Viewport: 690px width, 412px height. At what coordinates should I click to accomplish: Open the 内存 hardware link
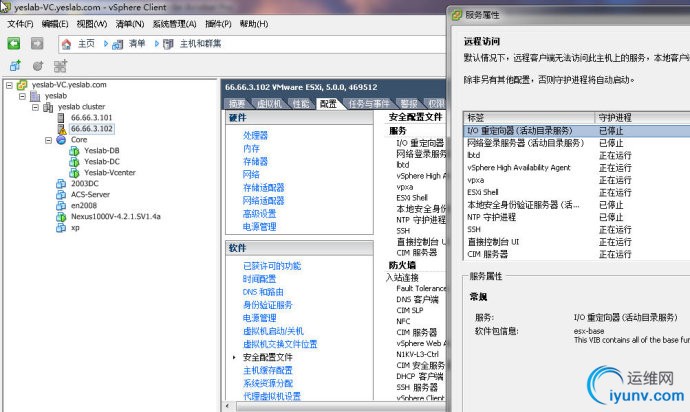coord(251,149)
